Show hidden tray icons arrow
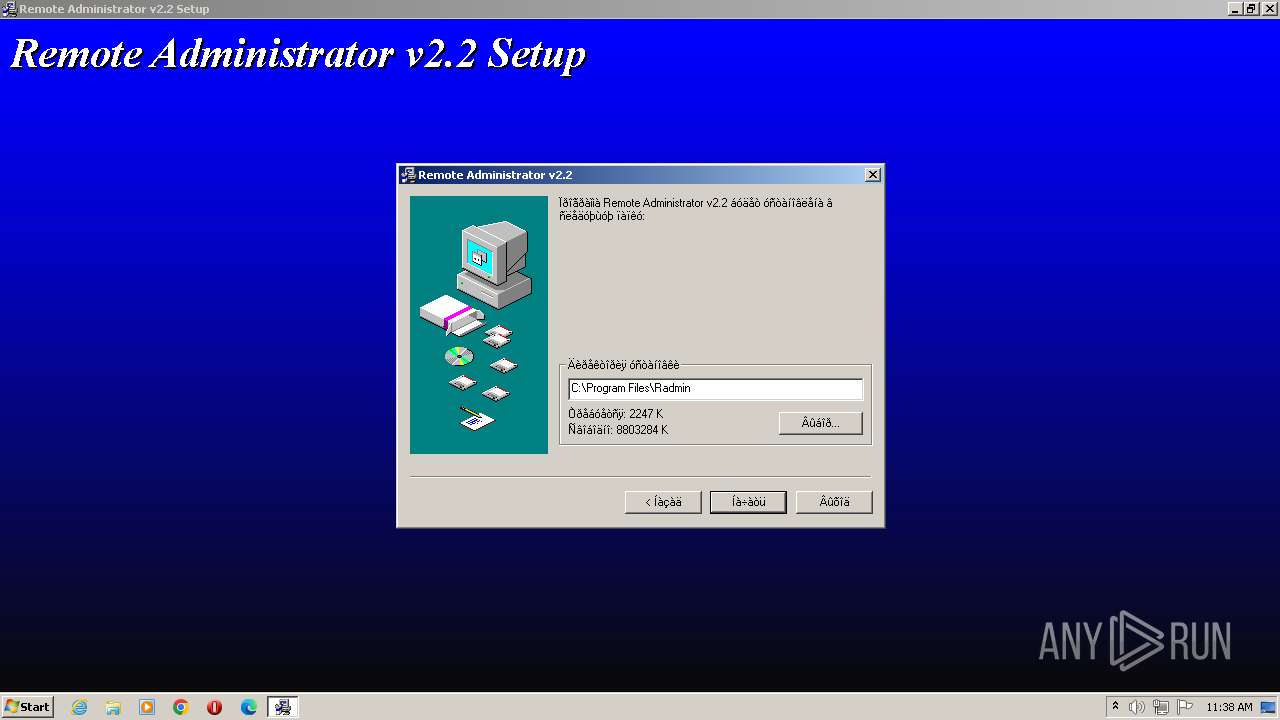 click(1115, 707)
